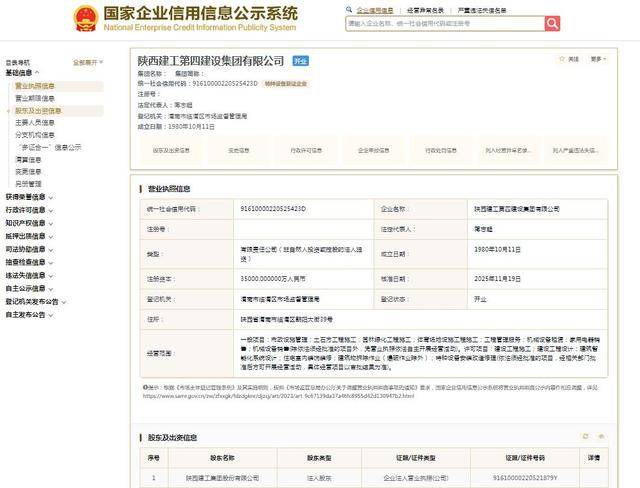Click the blue 开业 status badge

301,61
